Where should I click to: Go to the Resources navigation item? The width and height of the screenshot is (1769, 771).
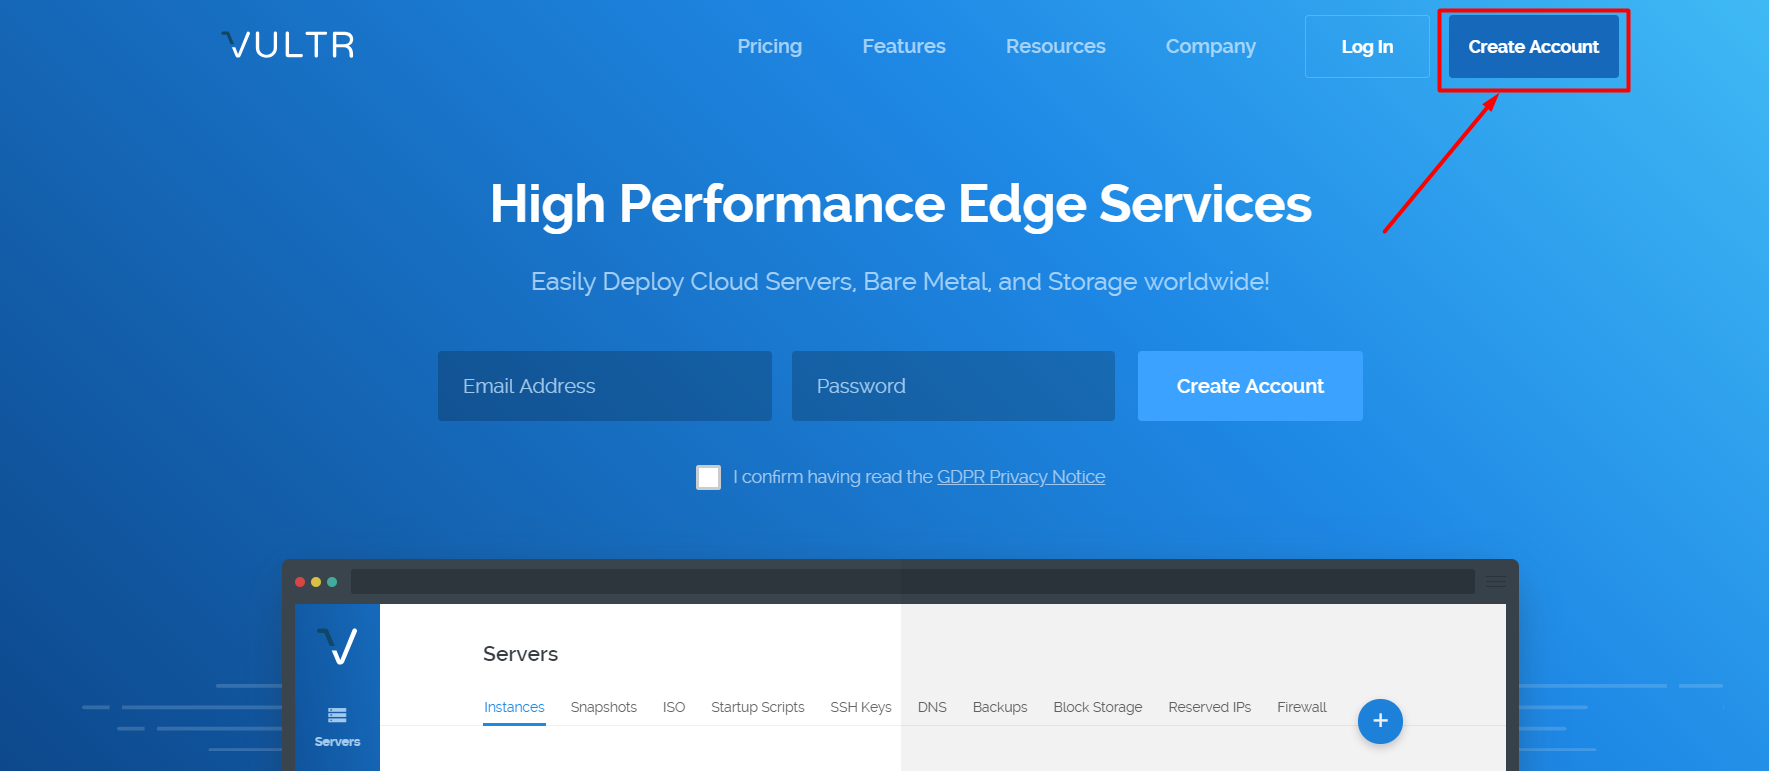(x=1056, y=46)
